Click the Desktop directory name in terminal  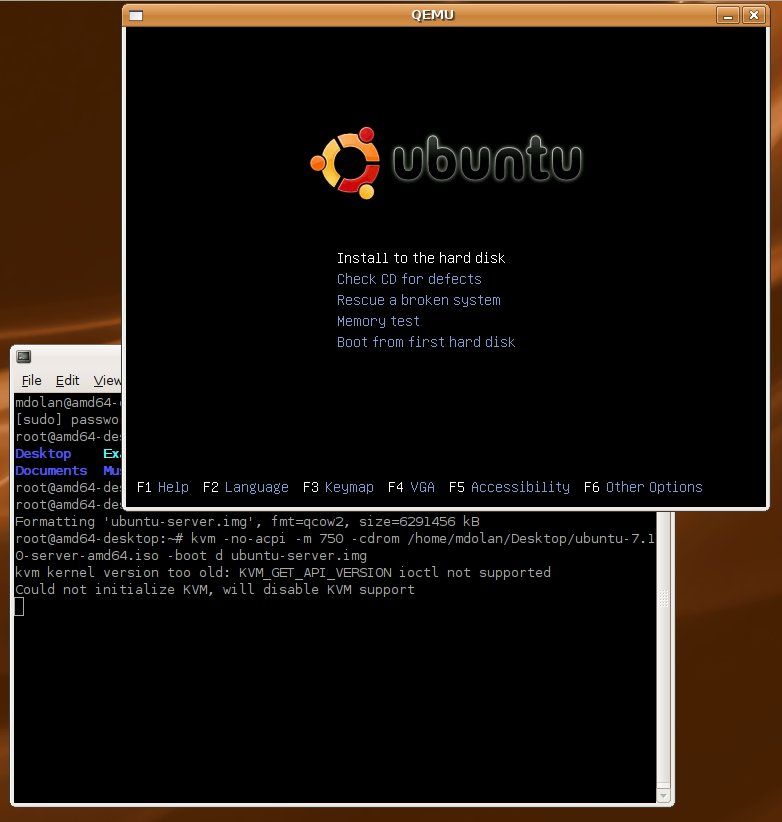43,453
